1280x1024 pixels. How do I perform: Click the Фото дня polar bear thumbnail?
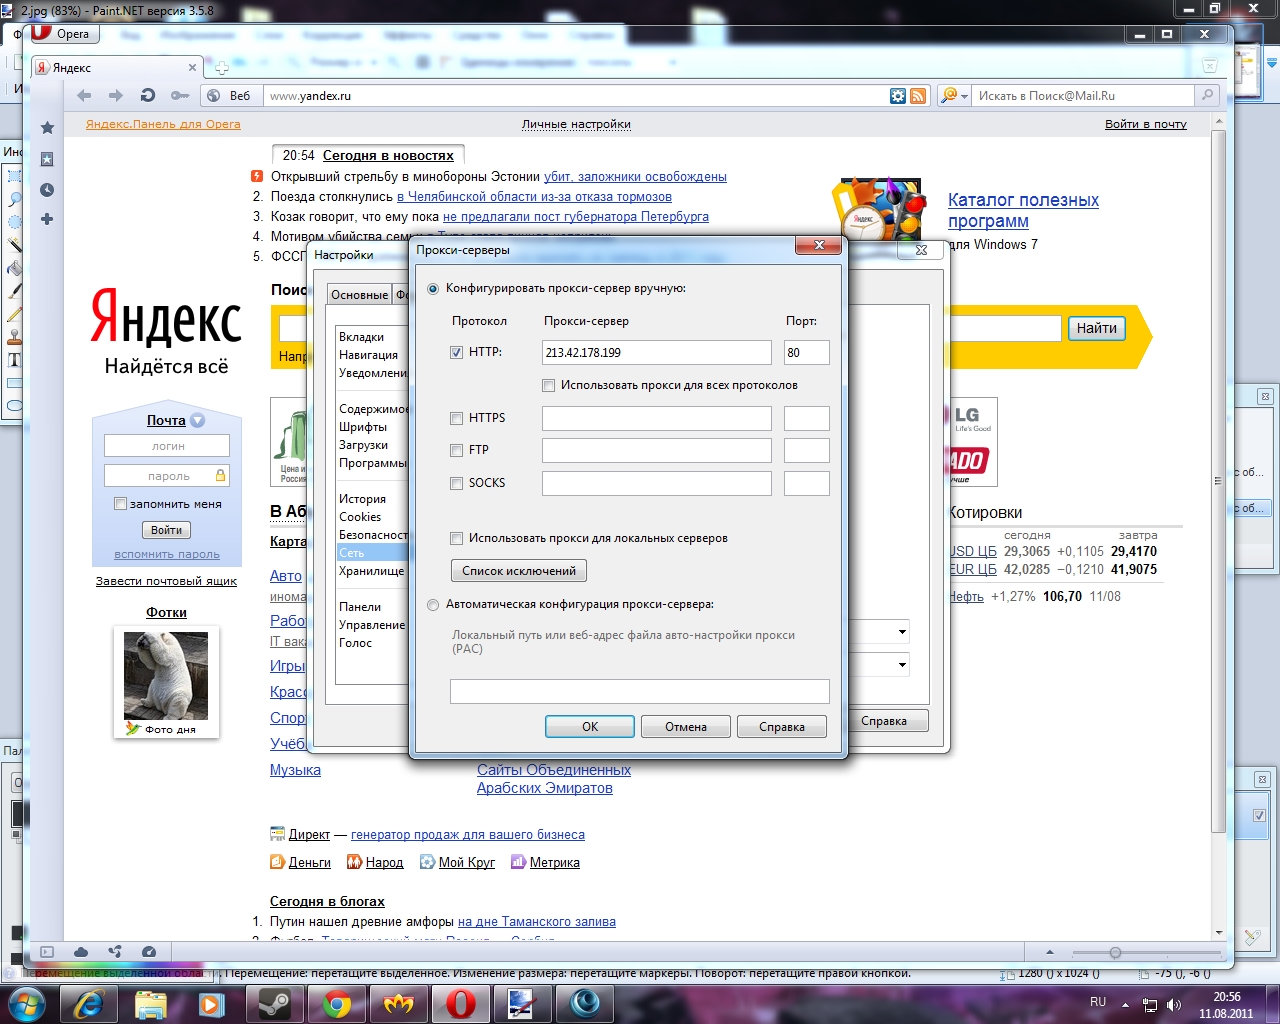[x=166, y=676]
